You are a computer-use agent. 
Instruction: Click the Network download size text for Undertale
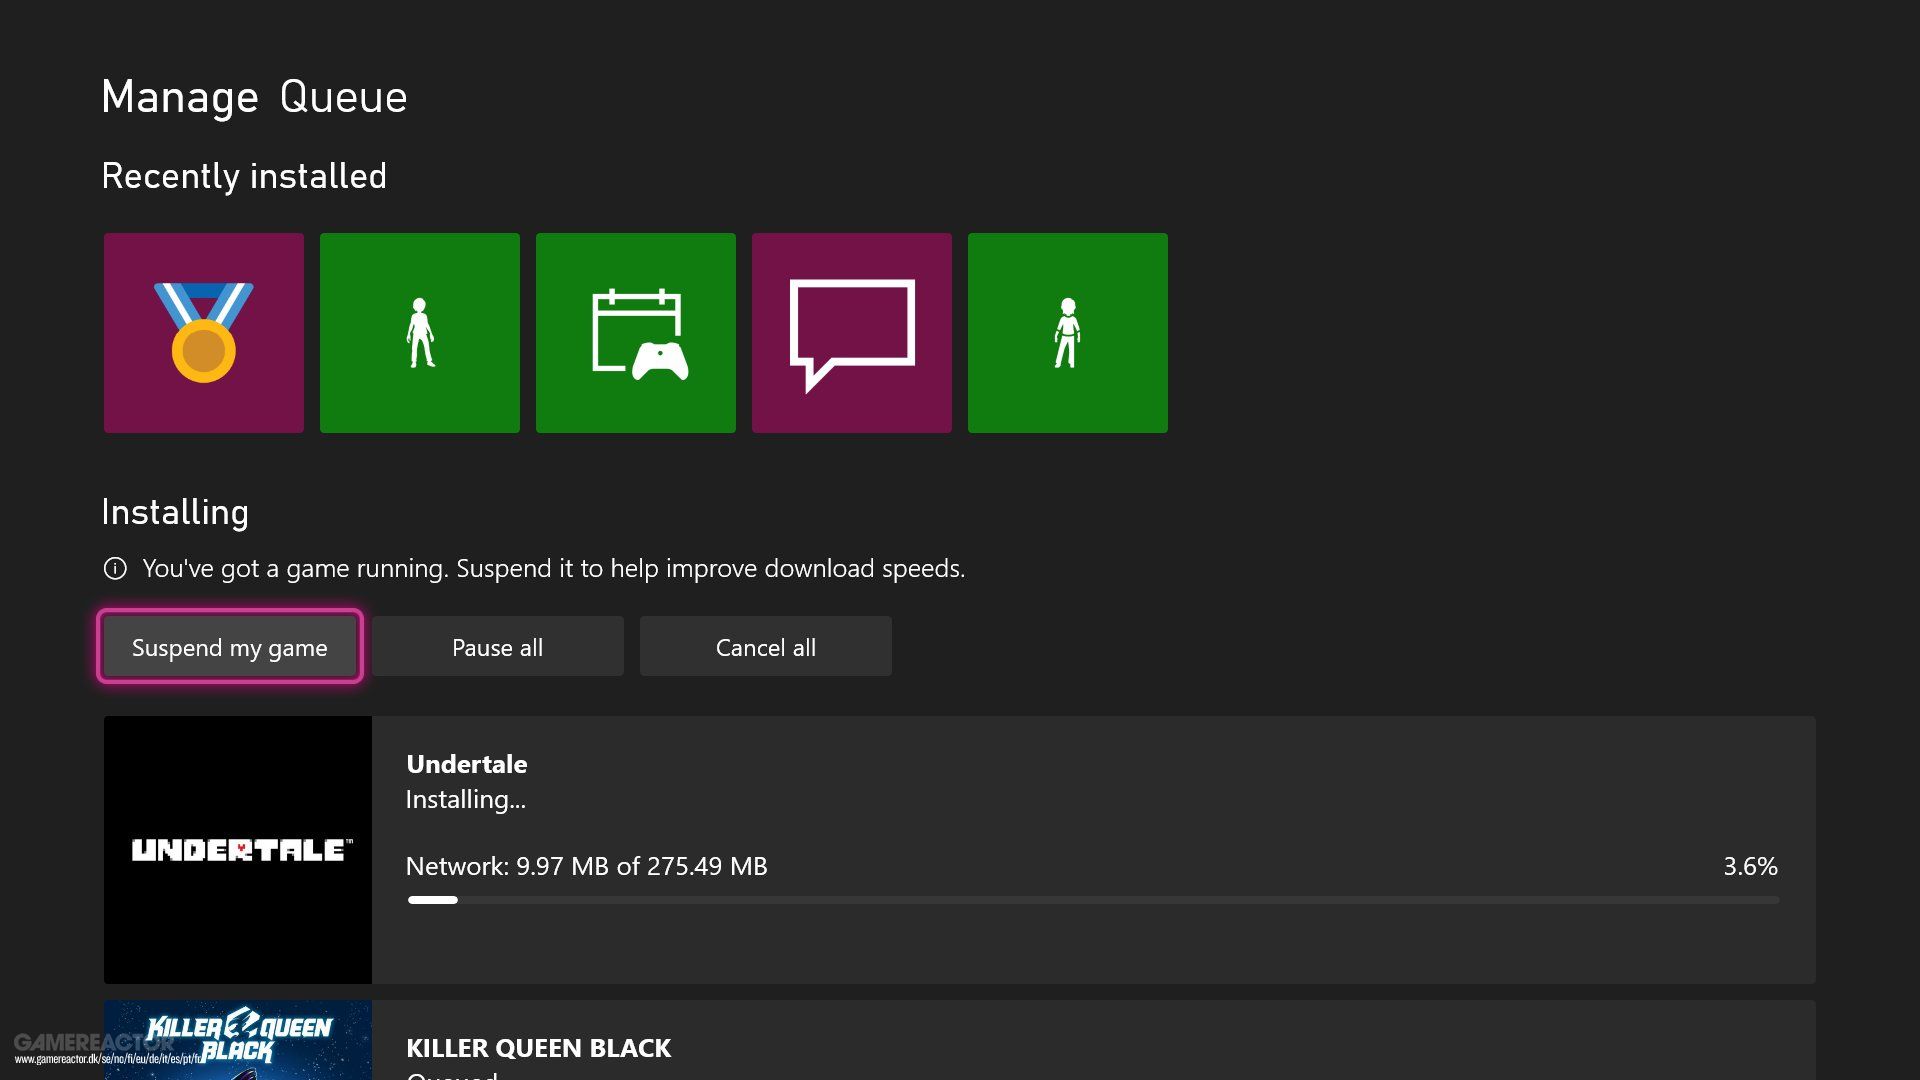(x=586, y=867)
